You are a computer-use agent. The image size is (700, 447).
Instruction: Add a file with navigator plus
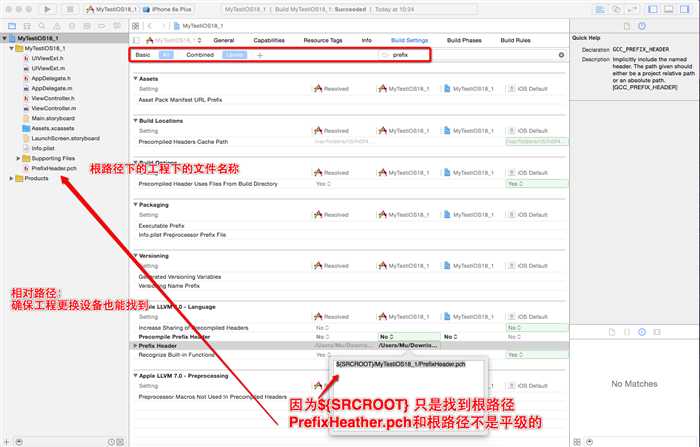click(x=7, y=442)
